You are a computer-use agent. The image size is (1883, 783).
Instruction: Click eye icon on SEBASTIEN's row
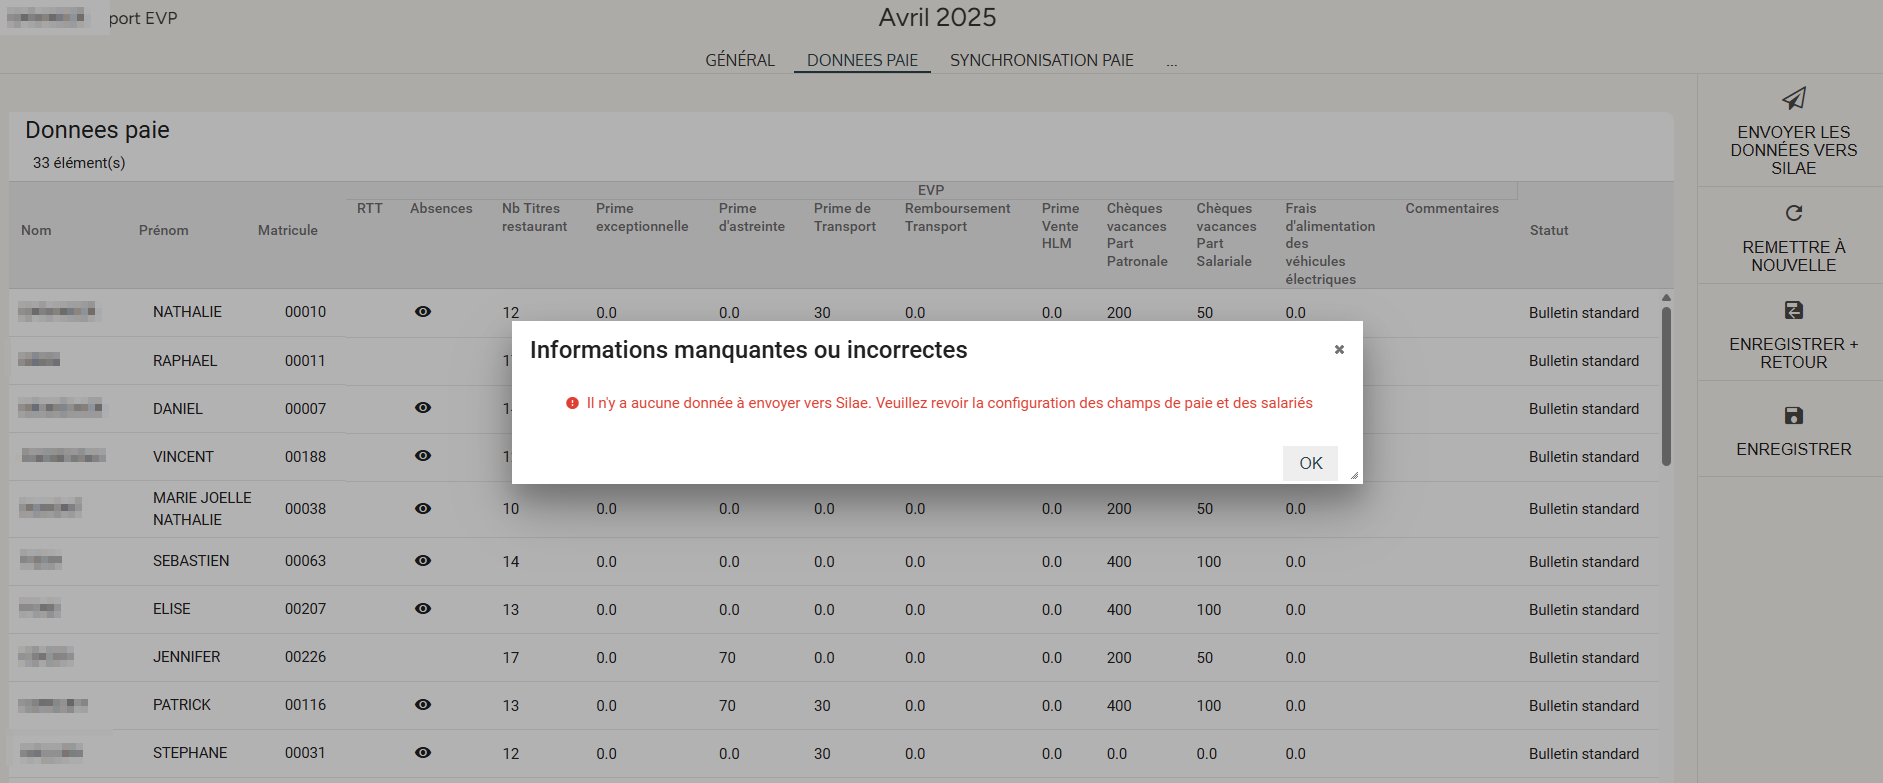pyautogui.click(x=423, y=561)
